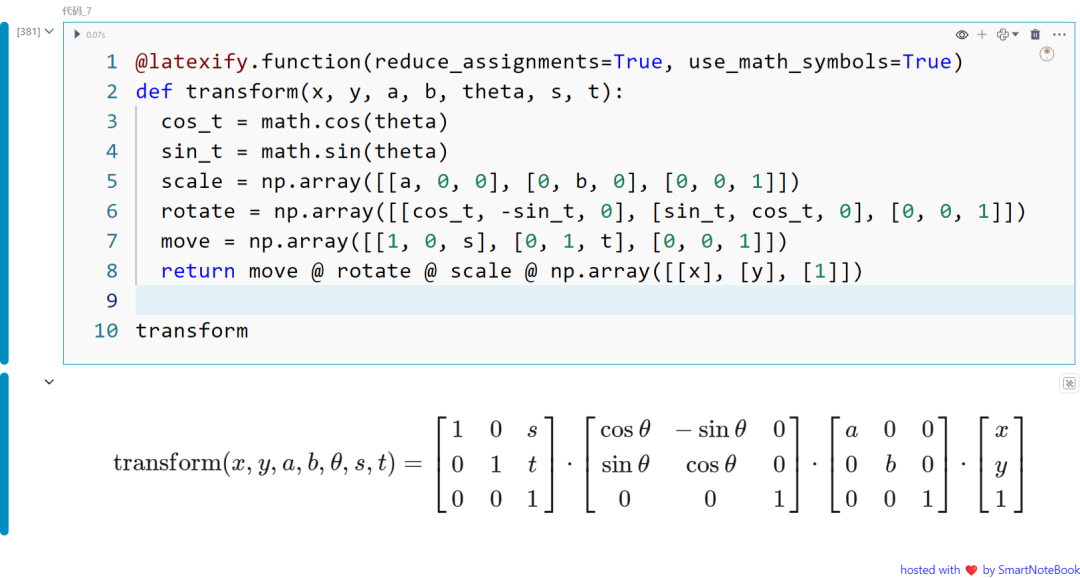
Task: Open more cell options via the ellipsis icon
Action: [1060, 33]
